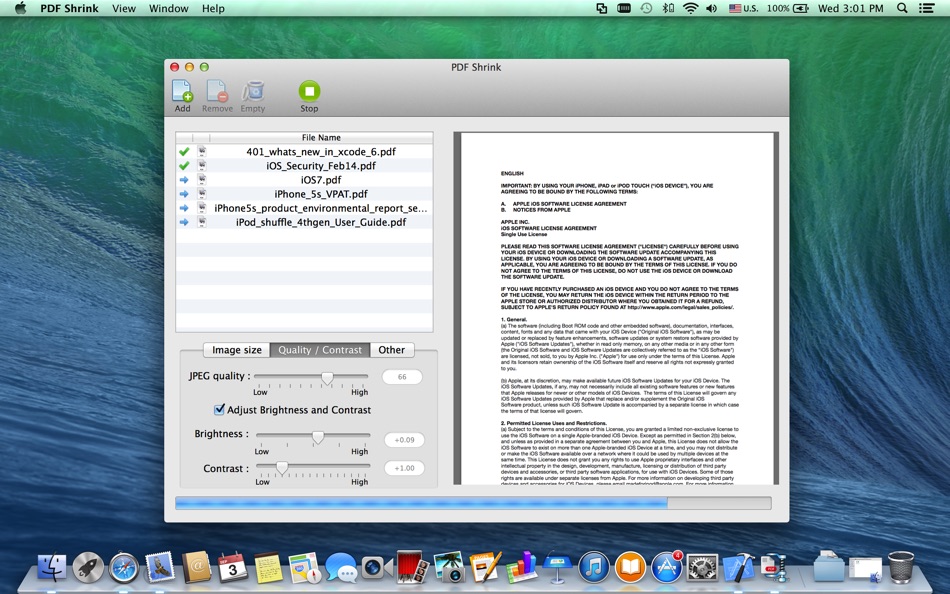
Task: Click the Contrast slider knob
Action: point(282,467)
